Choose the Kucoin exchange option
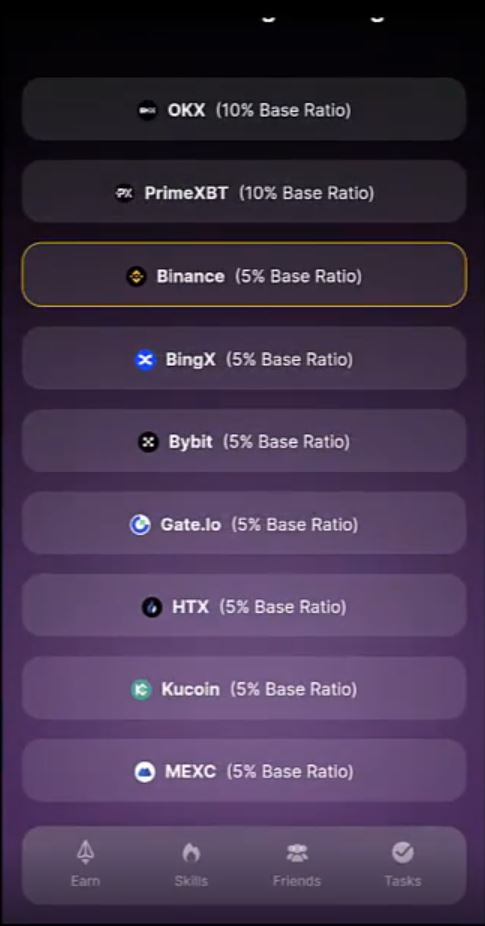The height and width of the screenshot is (926, 485). 244,688
